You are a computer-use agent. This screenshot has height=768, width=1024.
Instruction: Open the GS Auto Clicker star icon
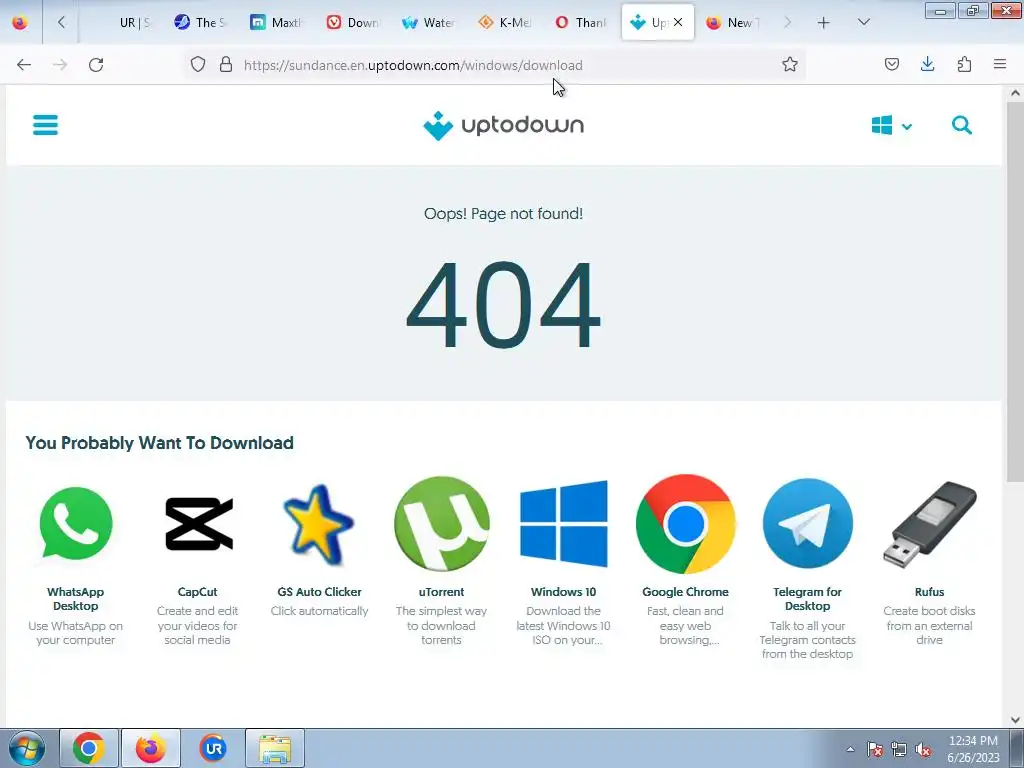pyautogui.click(x=319, y=524)
